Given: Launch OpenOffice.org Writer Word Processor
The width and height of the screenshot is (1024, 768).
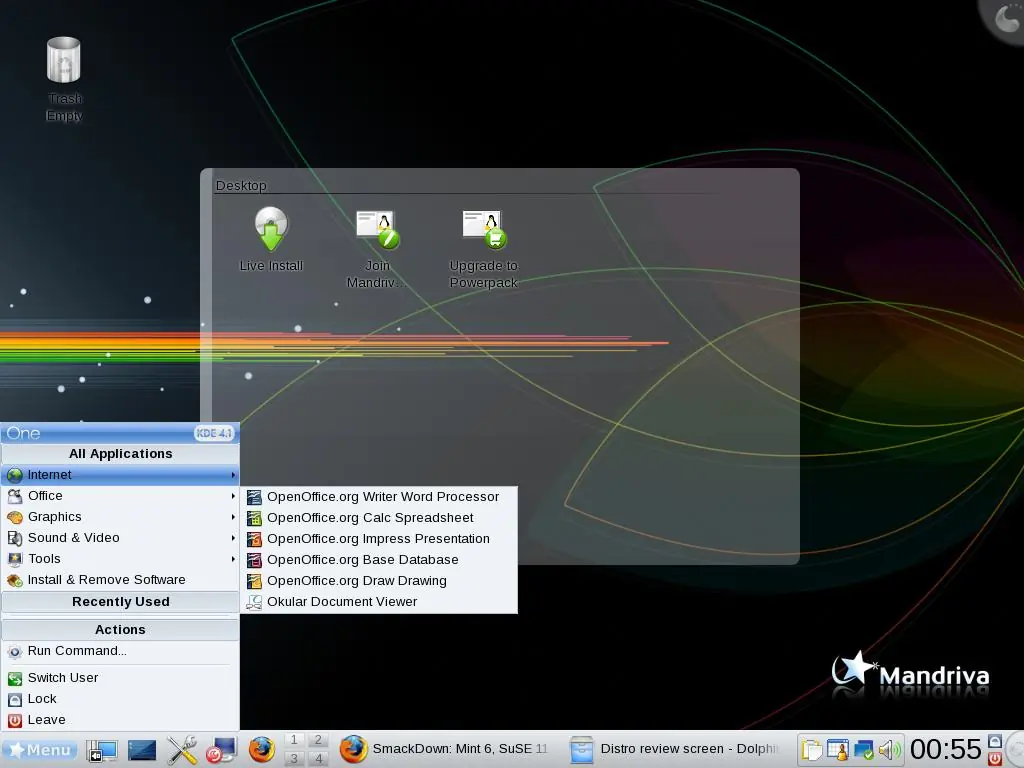Looking at the screenshot, I should click(379, 497).
